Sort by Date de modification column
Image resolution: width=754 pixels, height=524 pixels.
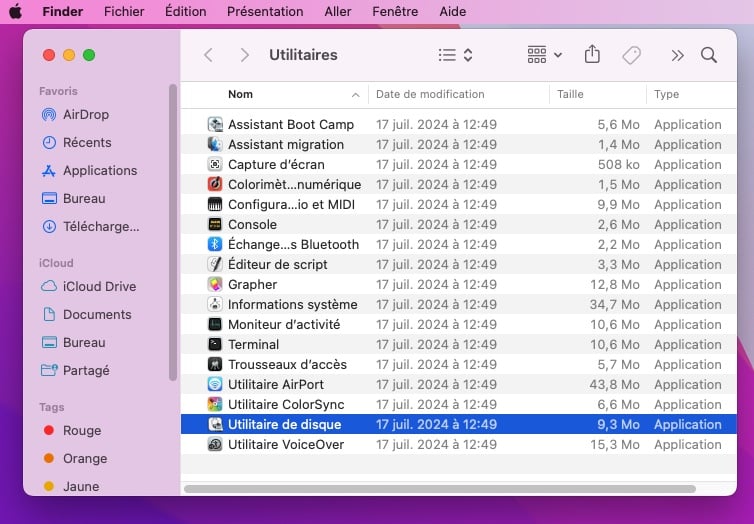[430, 94]
